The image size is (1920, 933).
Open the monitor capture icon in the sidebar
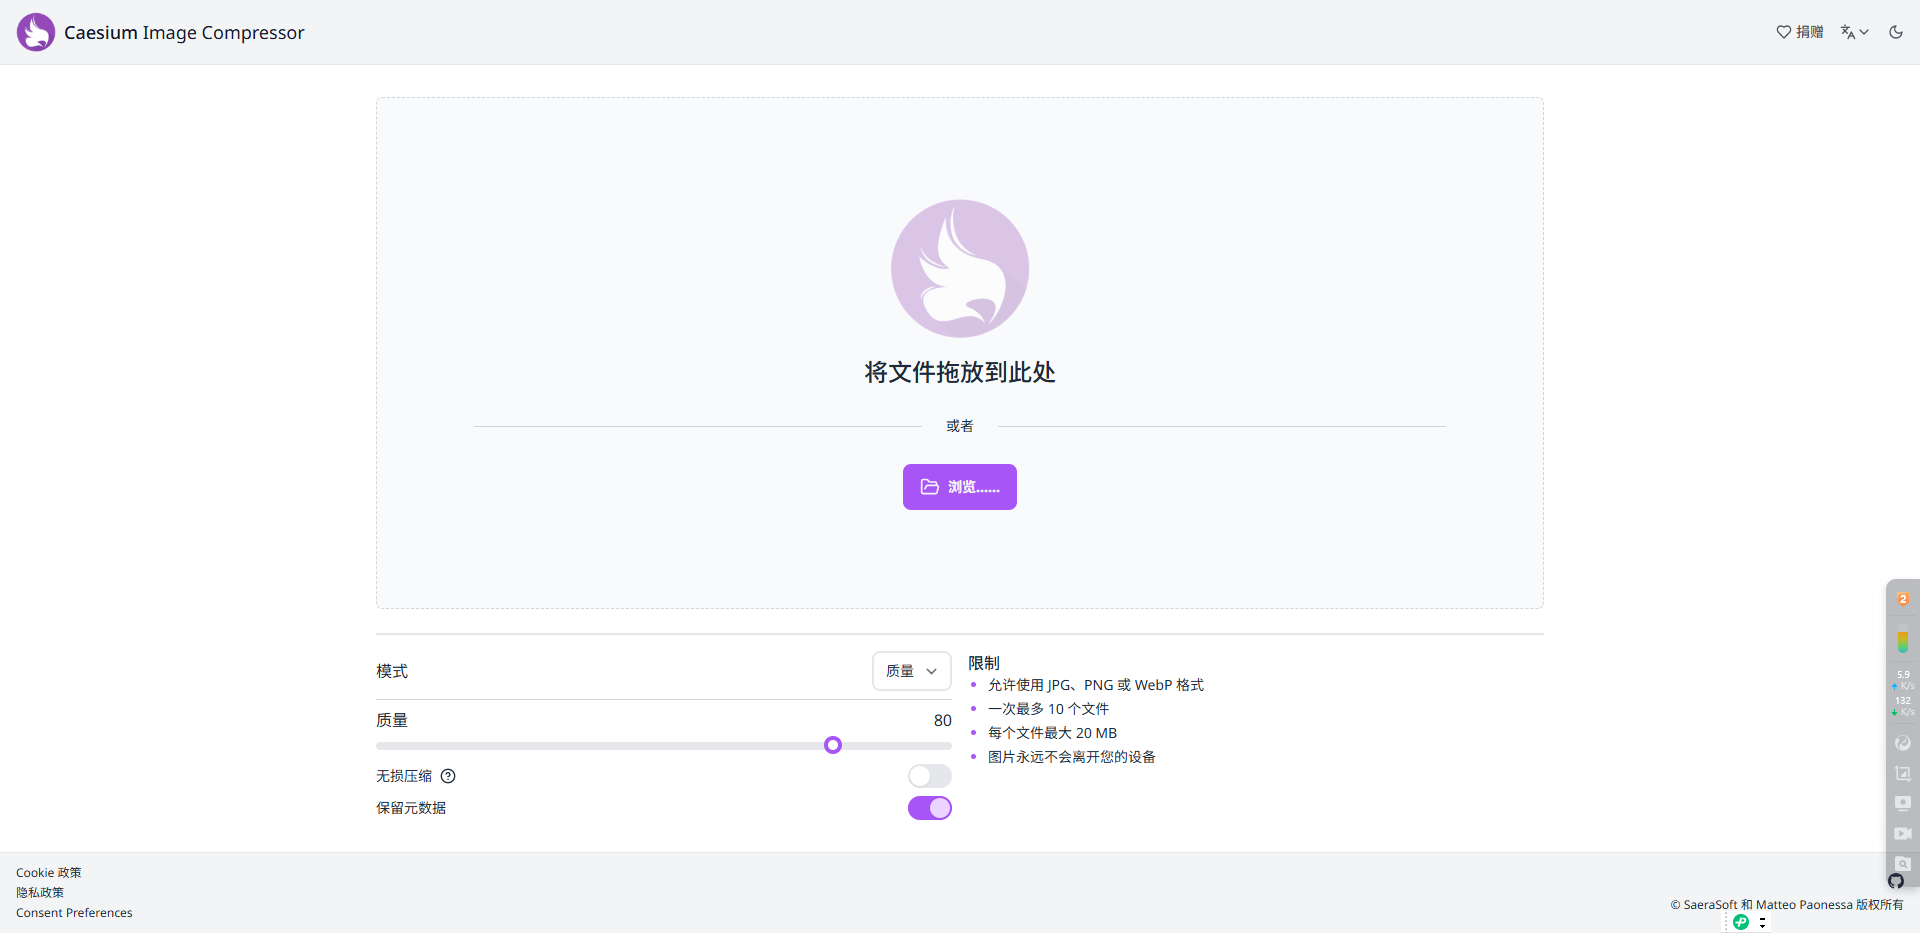pyautogui.click(x=1903, y=802)
